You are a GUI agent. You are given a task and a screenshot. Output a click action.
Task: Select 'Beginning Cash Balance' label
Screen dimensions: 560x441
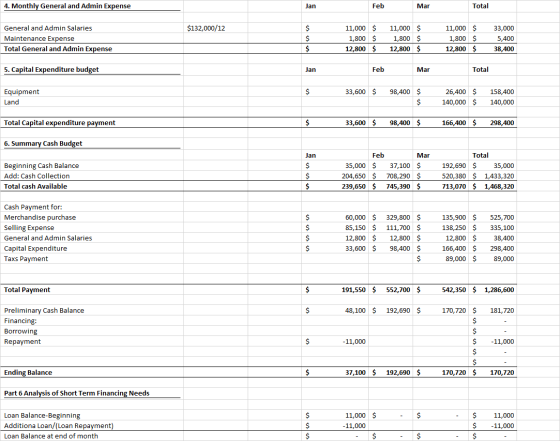click(x=41, y=166)
